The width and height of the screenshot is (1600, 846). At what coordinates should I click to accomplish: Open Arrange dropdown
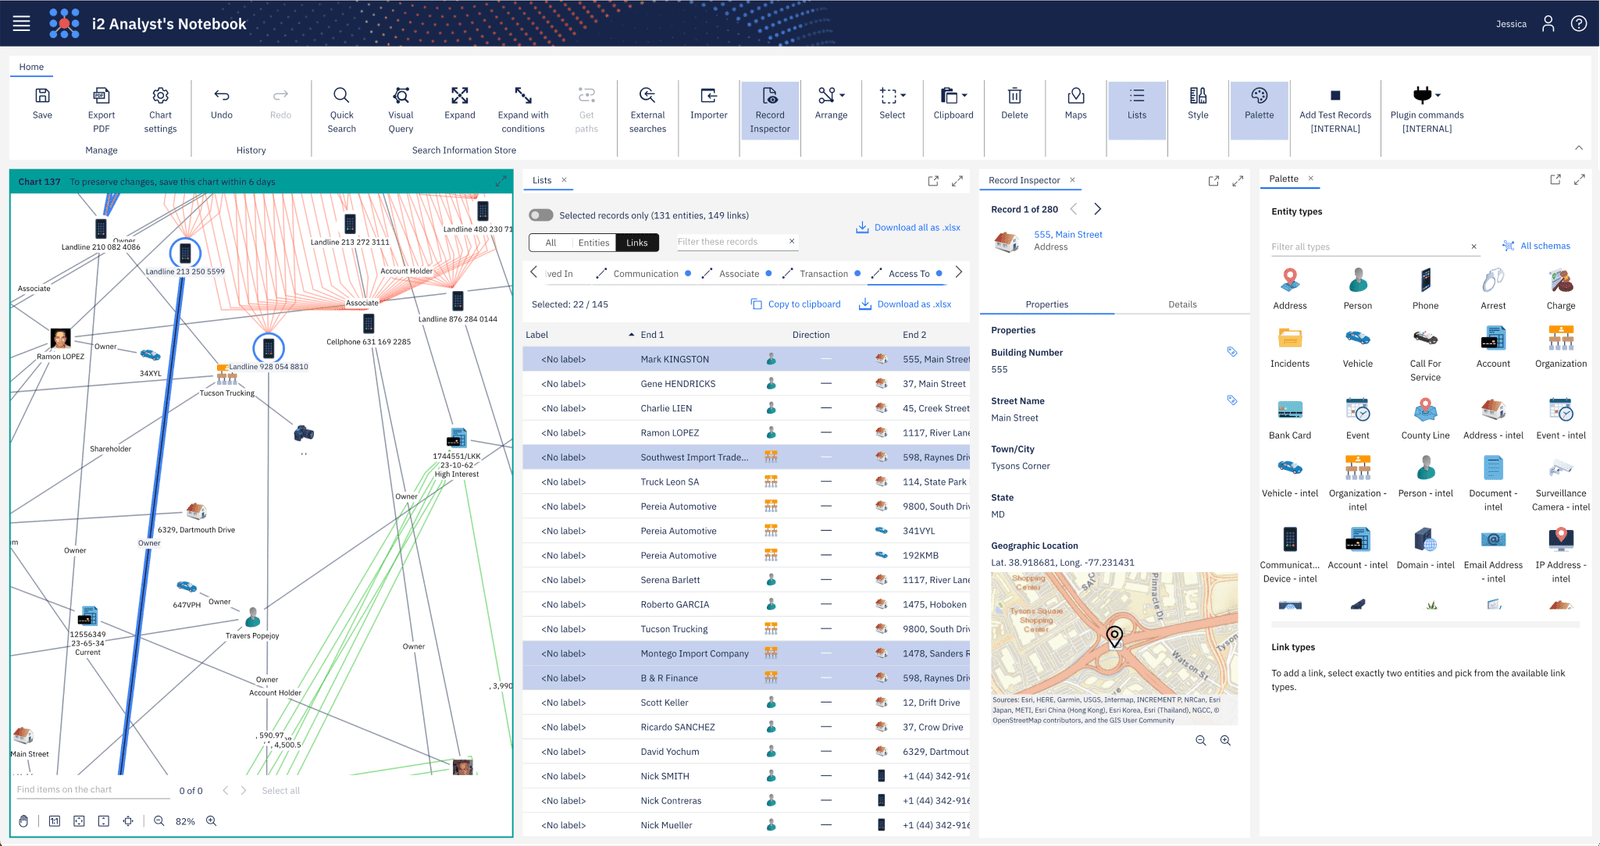coord(831,103)
